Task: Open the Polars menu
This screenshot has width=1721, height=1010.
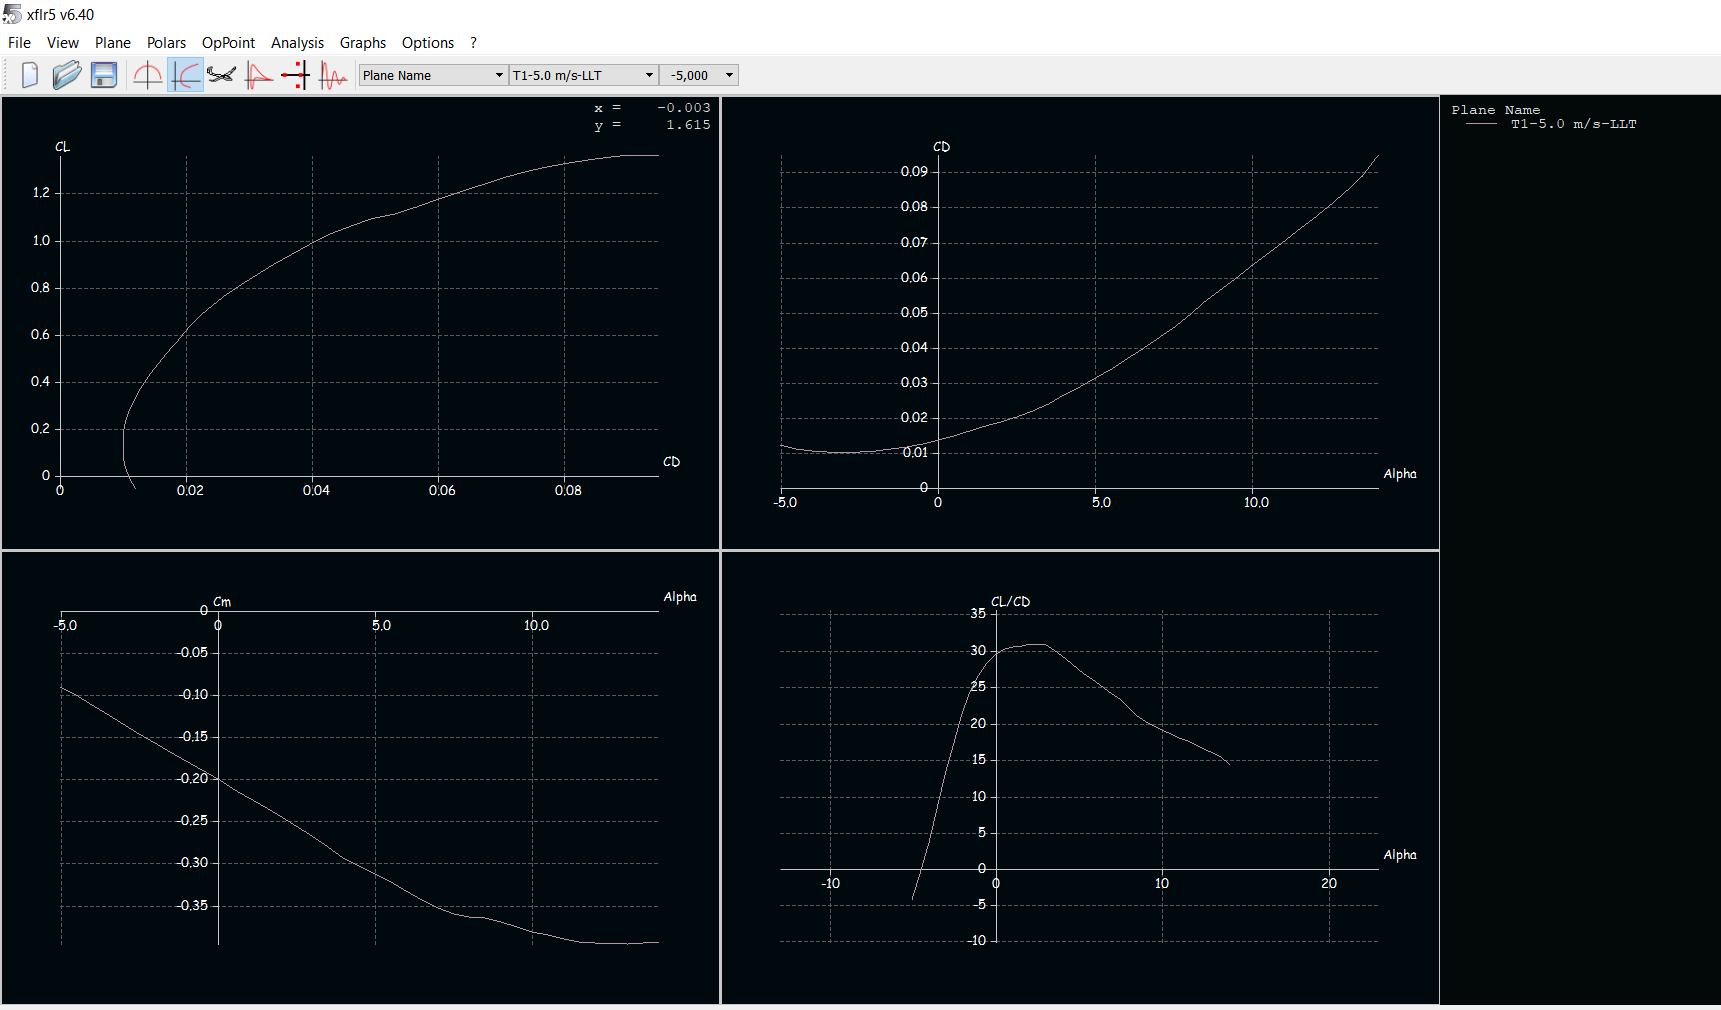Action: [x=166, y=43]
